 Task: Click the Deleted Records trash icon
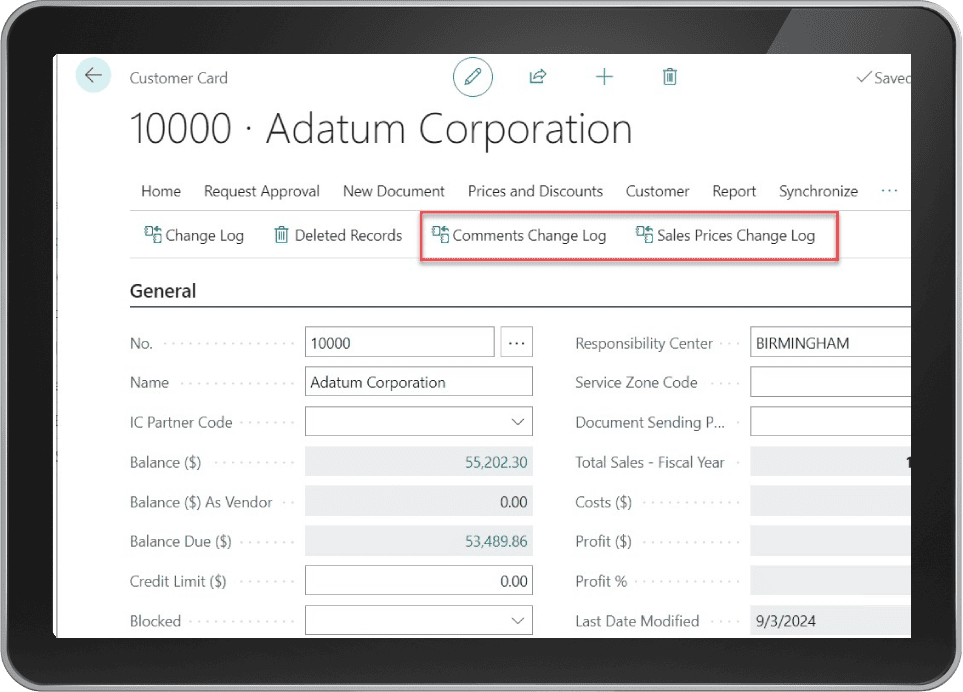(x=281, y=235)
